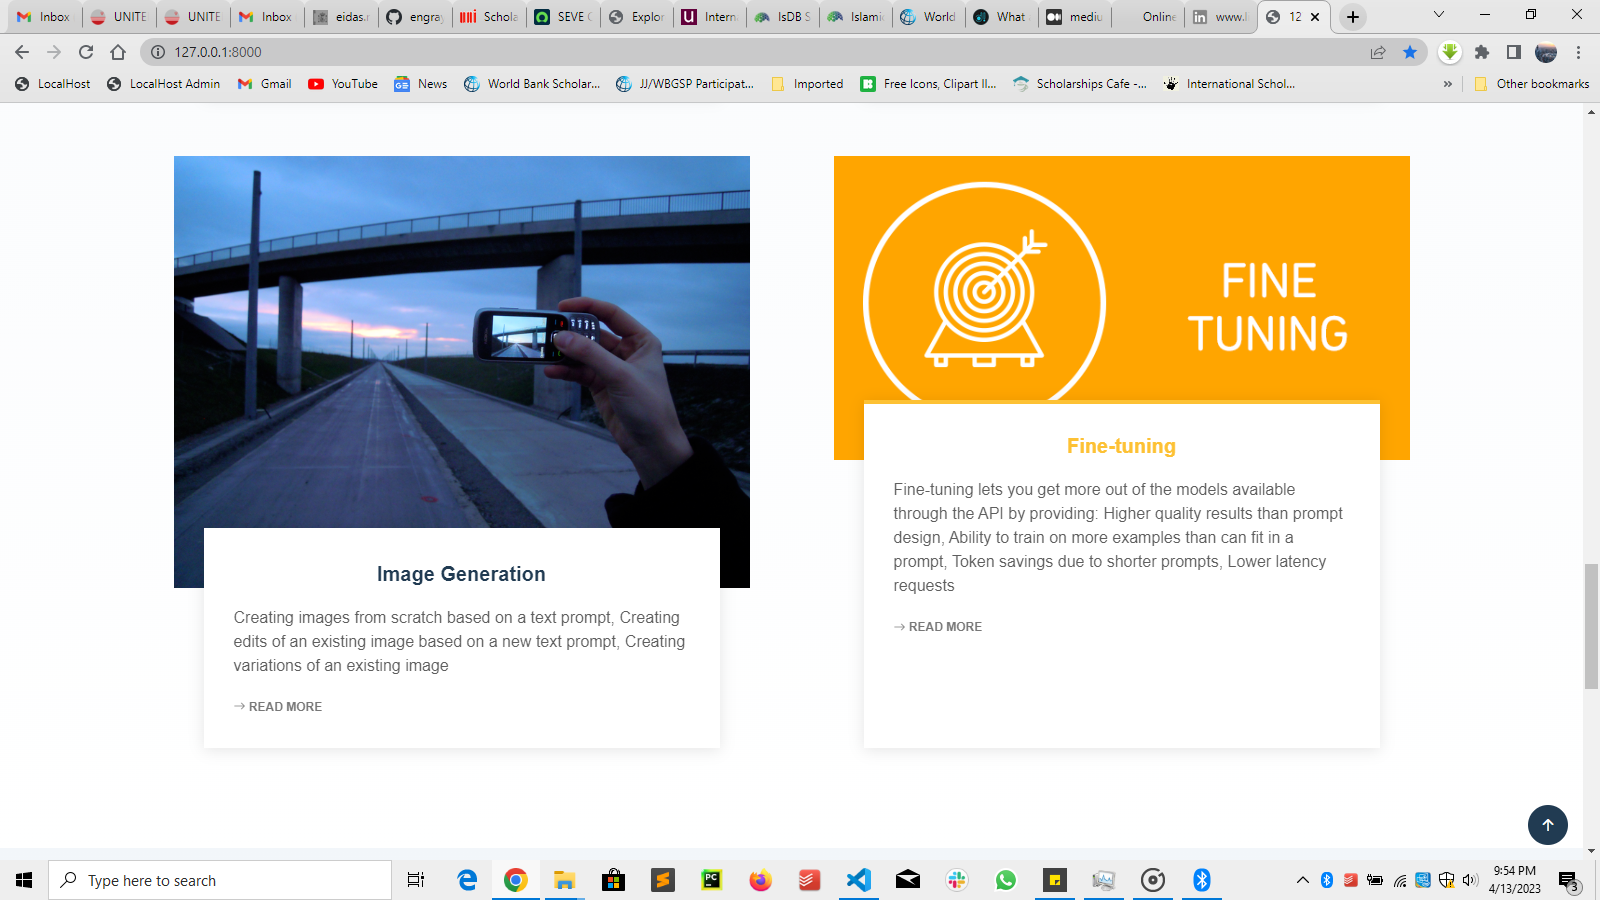This screenshot has width=1600, height=900.
Task: Open the downloads icon in Chrome toolbar
Action: point(1450,52)
